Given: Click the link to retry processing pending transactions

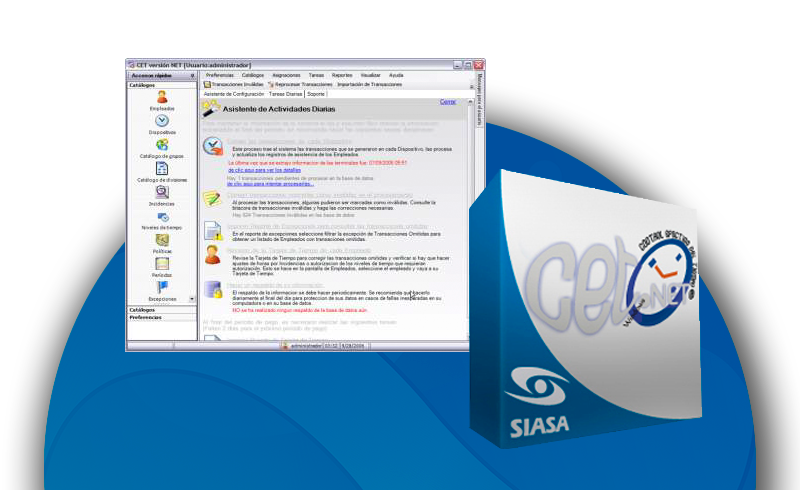Looking at the screenshot, I should pos(270,184).
